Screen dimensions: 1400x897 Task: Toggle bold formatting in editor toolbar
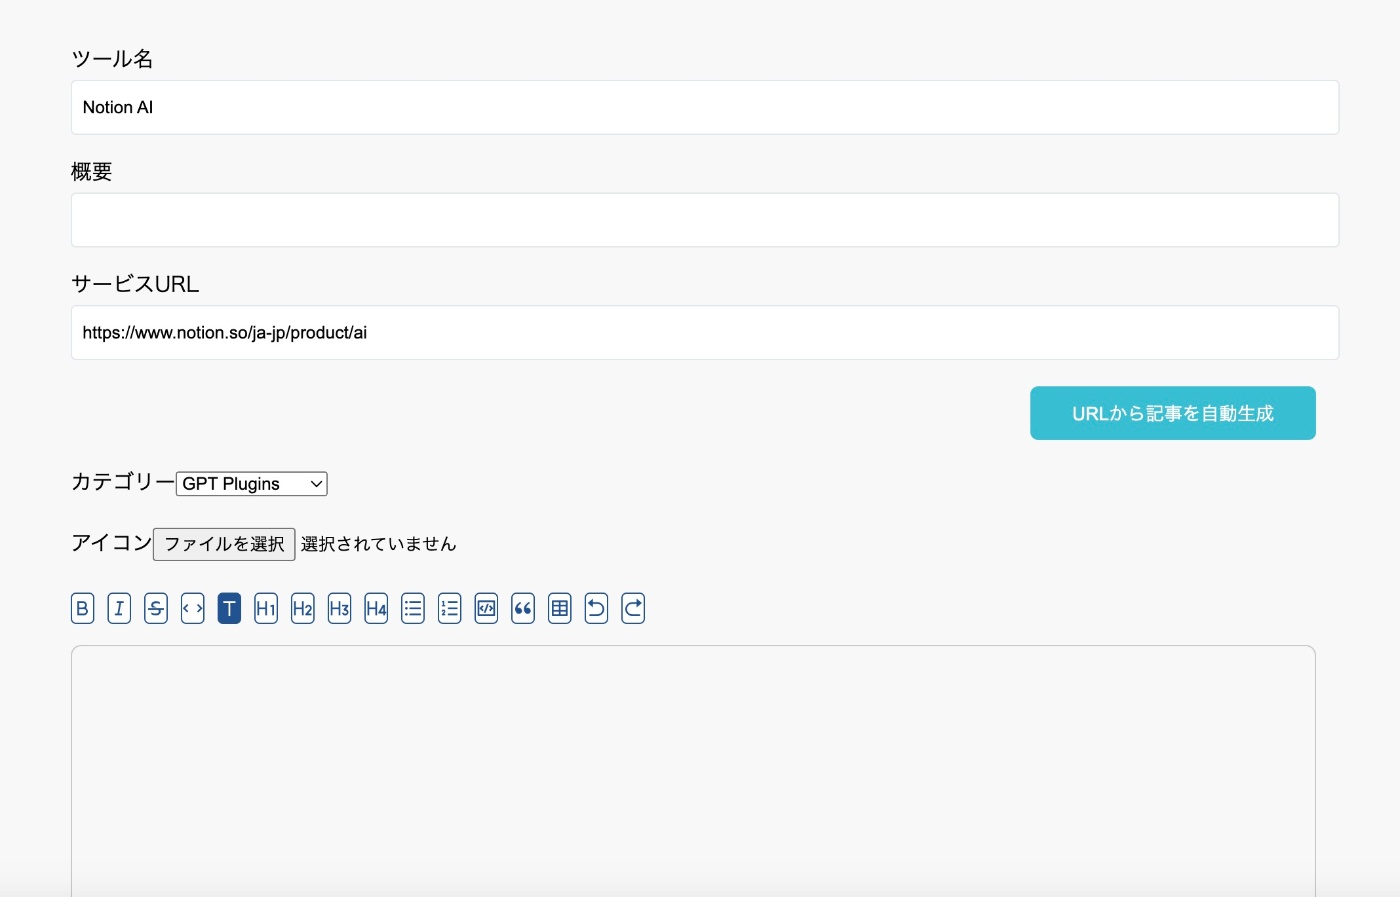[x=82, y=608]
